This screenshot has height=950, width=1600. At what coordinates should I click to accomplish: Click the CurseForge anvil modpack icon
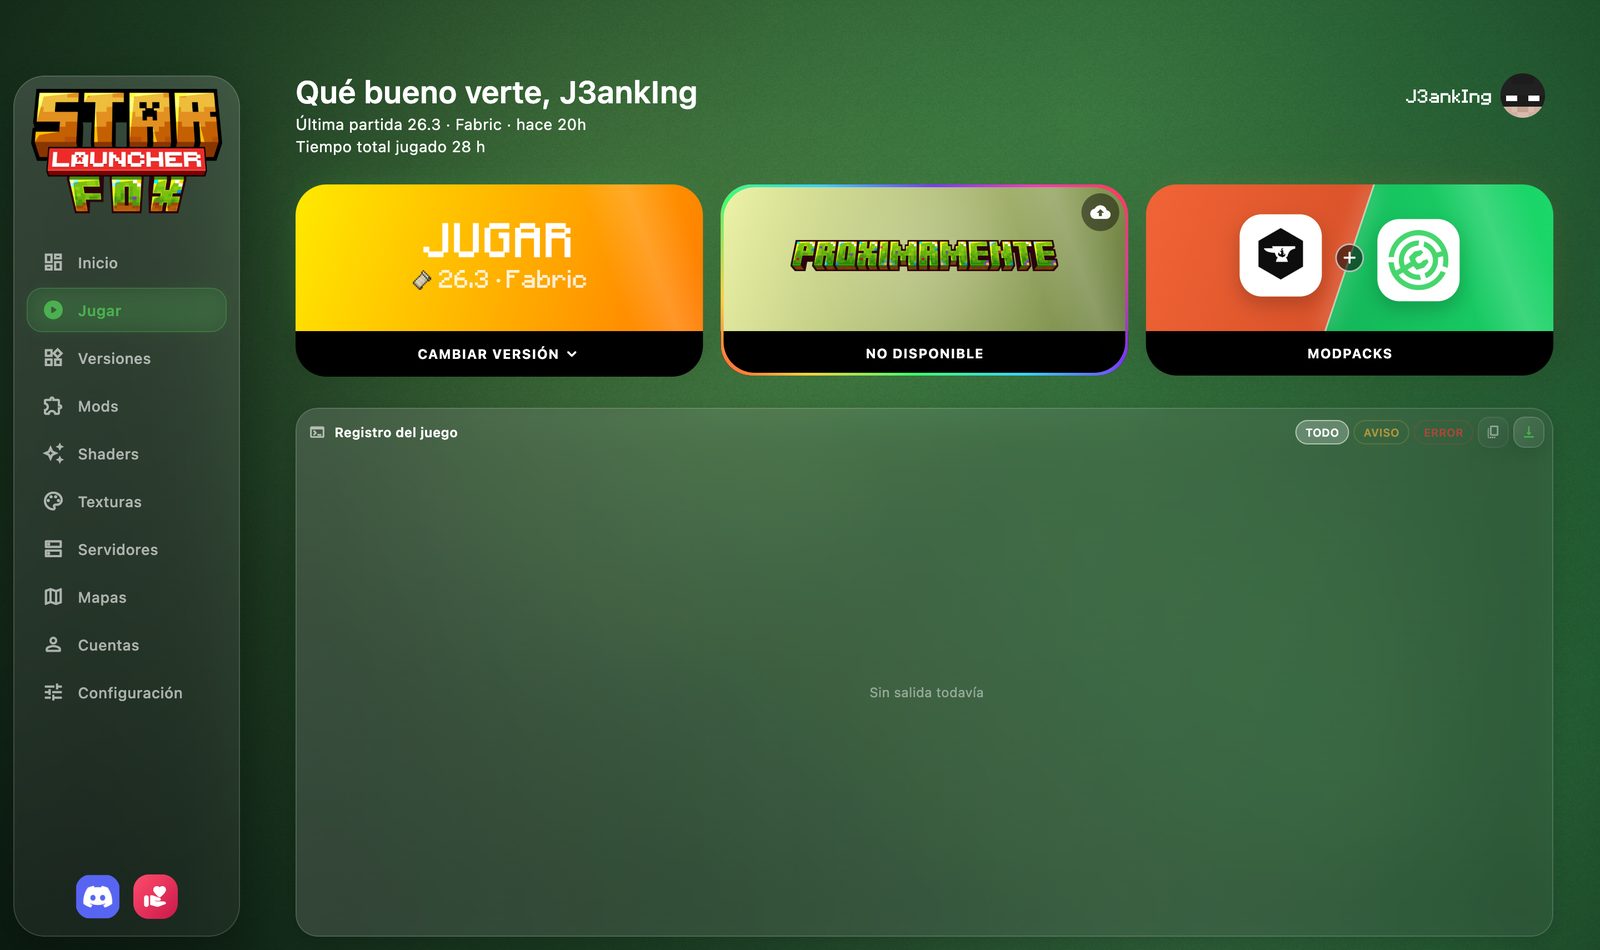pos(1281,255)
